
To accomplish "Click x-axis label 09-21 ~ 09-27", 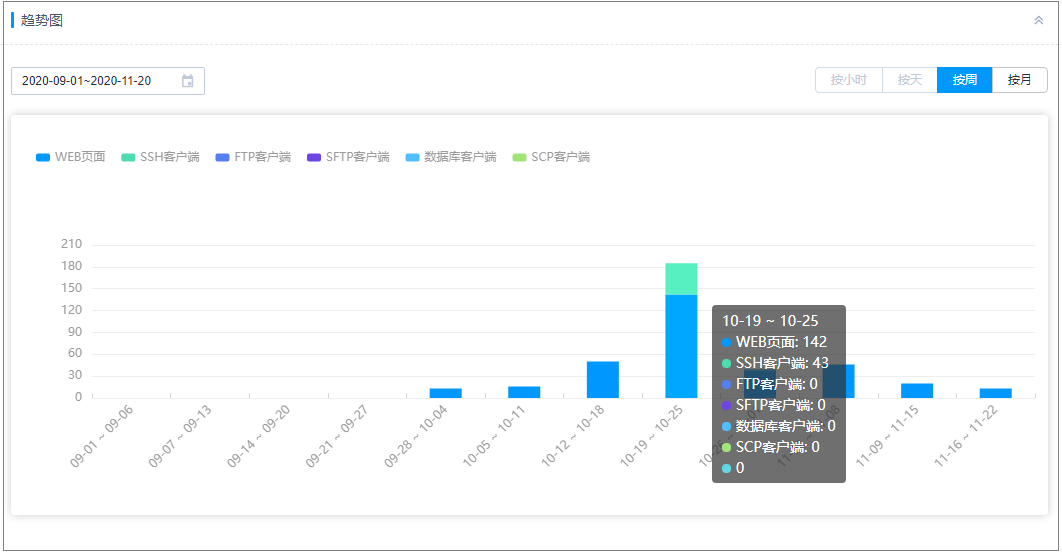I will pyautogui.click(x=337, y=436).
